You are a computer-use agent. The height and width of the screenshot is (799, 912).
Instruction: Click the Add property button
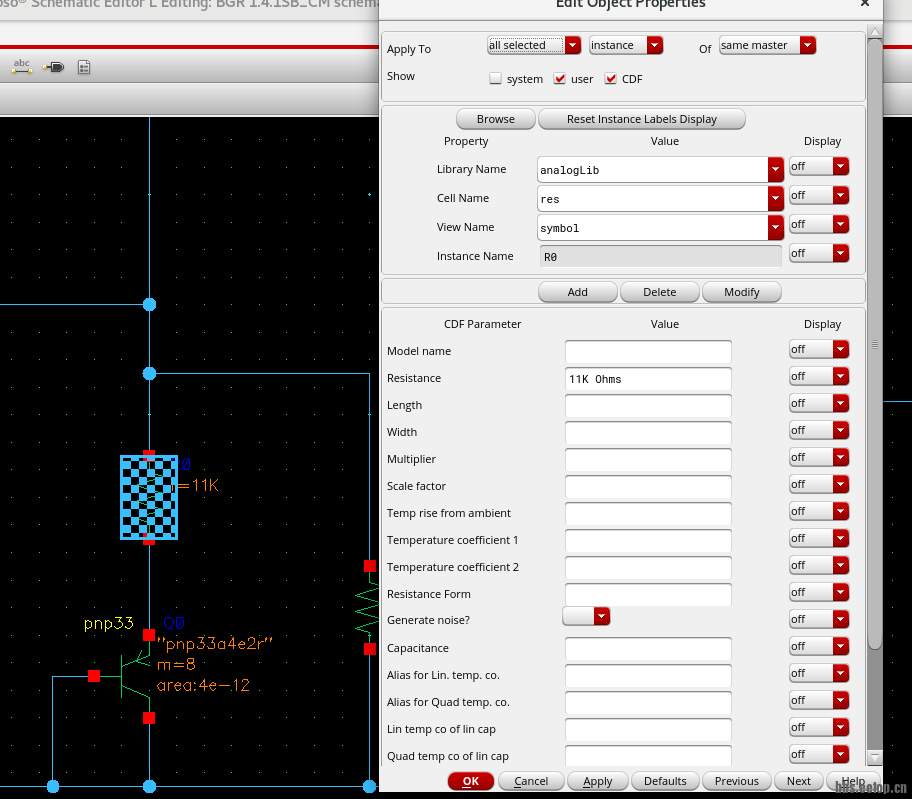578,292
